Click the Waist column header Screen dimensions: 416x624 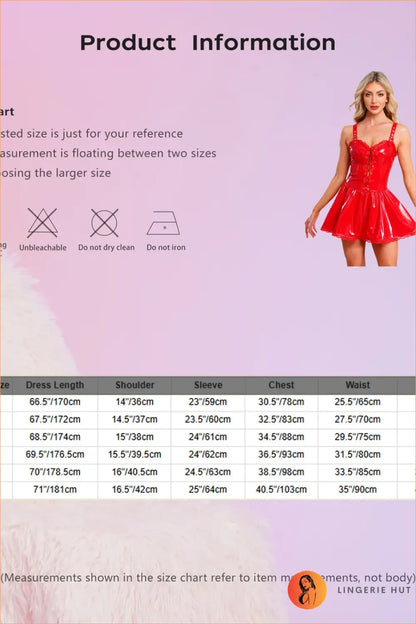point(357,385)
